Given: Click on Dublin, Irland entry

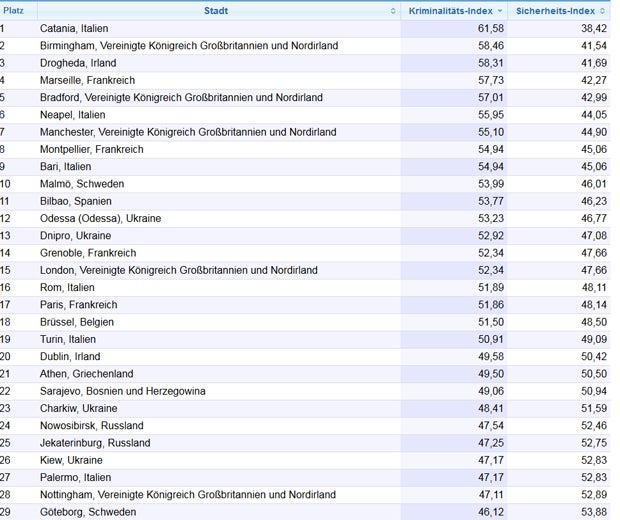Looking at the screenshot, I should point(70,356).
